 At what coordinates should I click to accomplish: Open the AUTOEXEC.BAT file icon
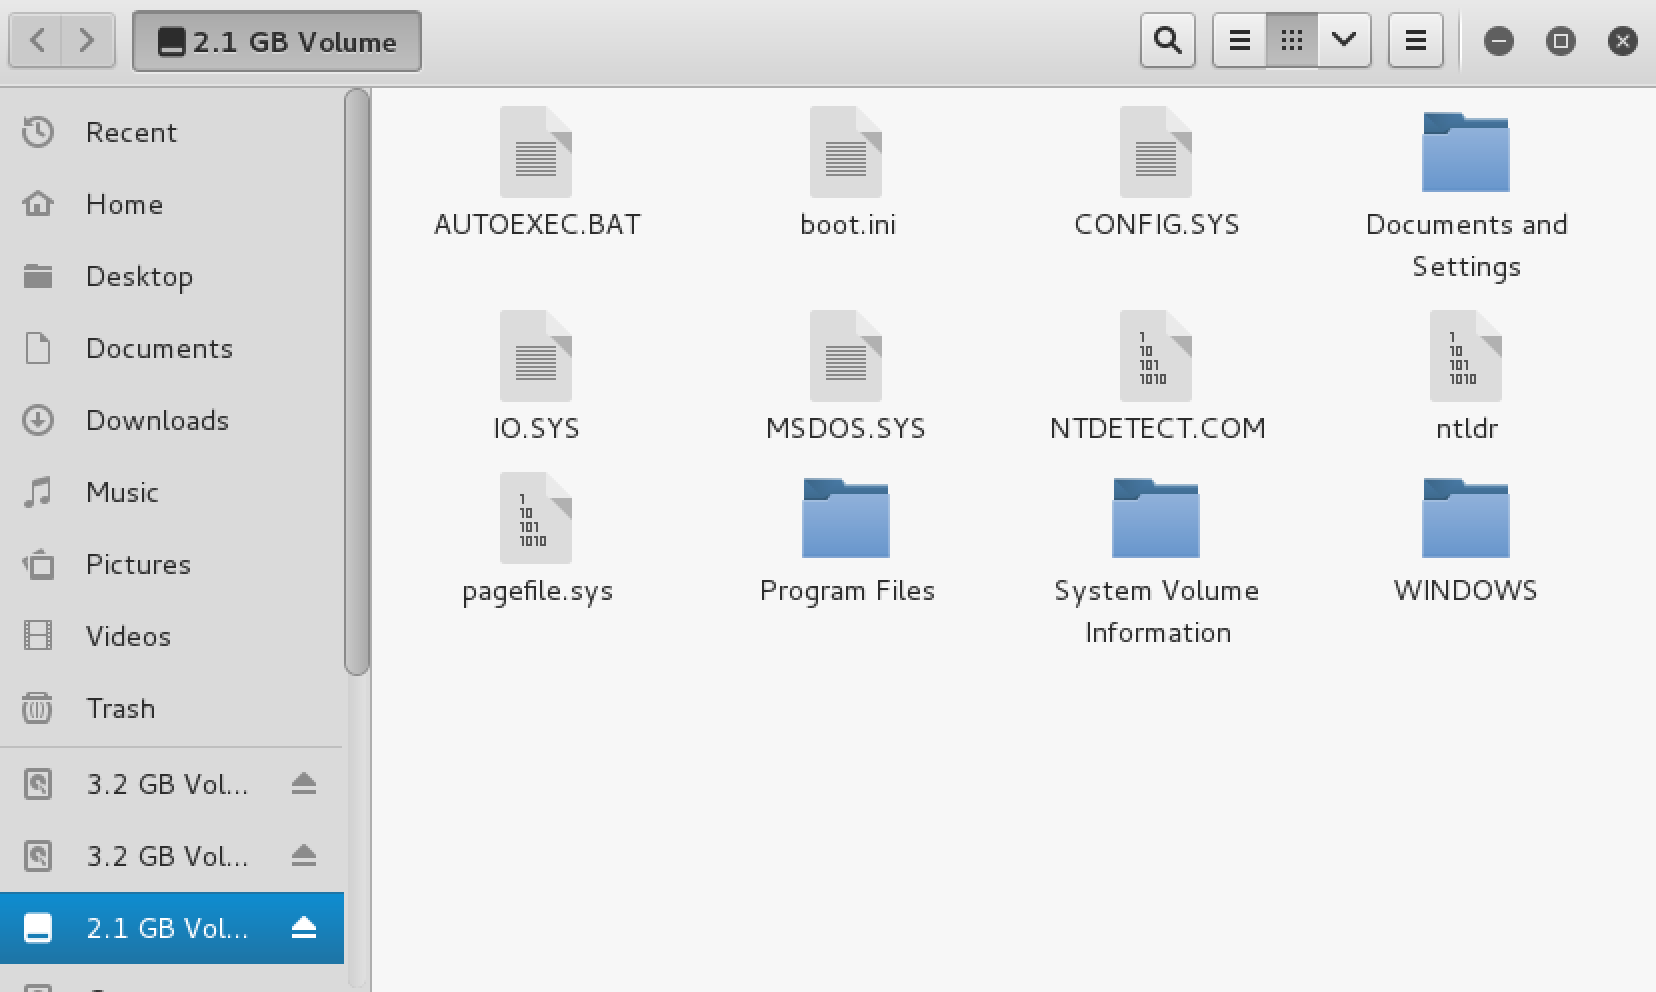pyautogui.click(x=536, y=152)
